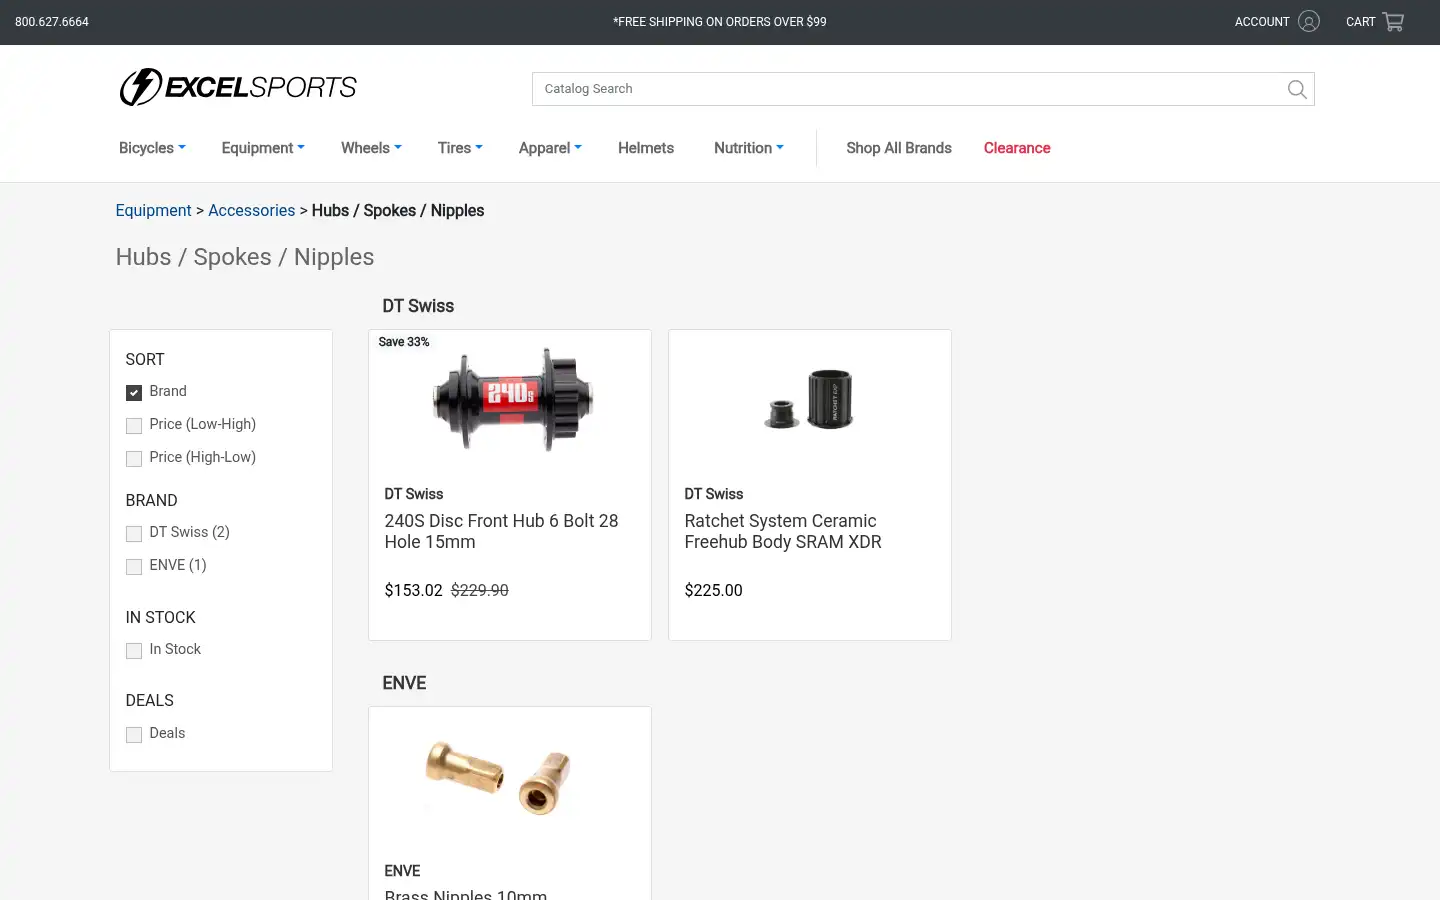Check the Brand sort checkbox

tap(134, 392)
